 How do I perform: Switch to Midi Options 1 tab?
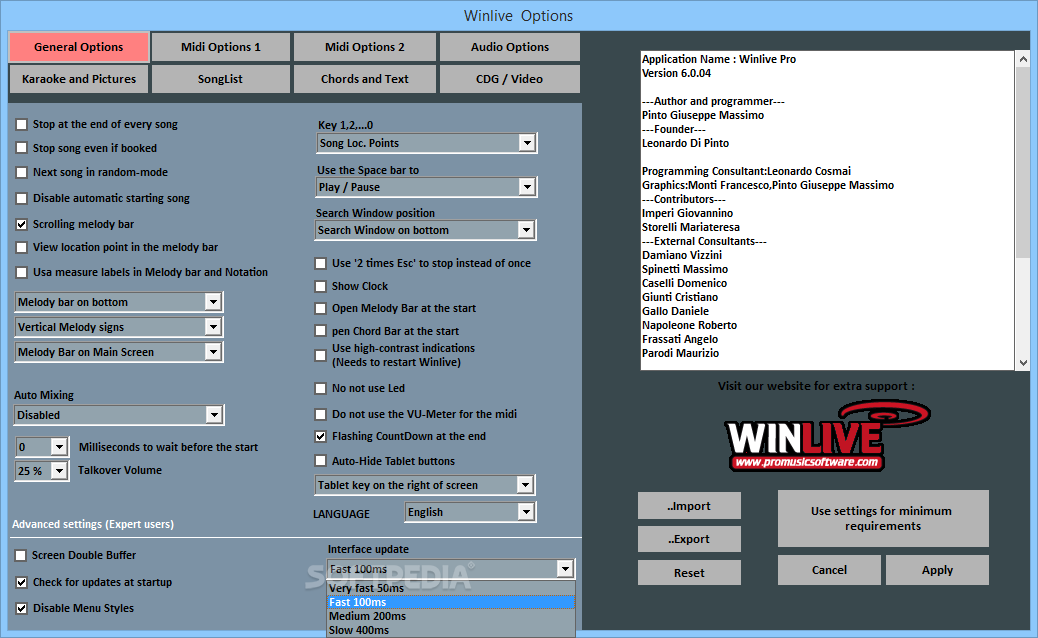(x=220, y=47)
